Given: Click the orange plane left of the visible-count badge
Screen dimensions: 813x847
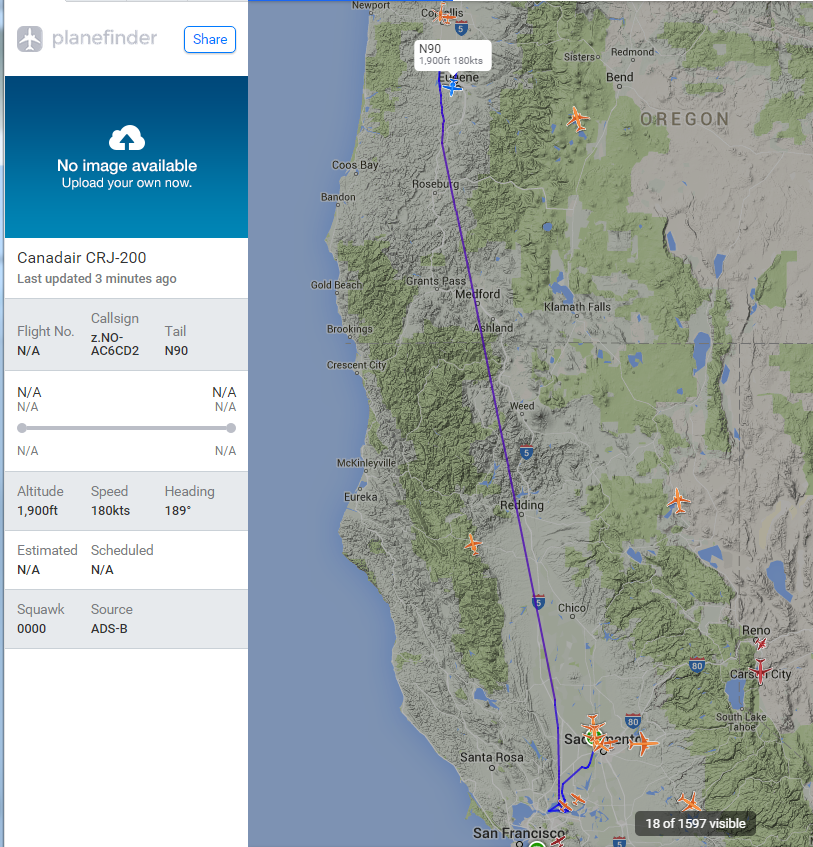Looking at the screenshot, I should 689,802.
